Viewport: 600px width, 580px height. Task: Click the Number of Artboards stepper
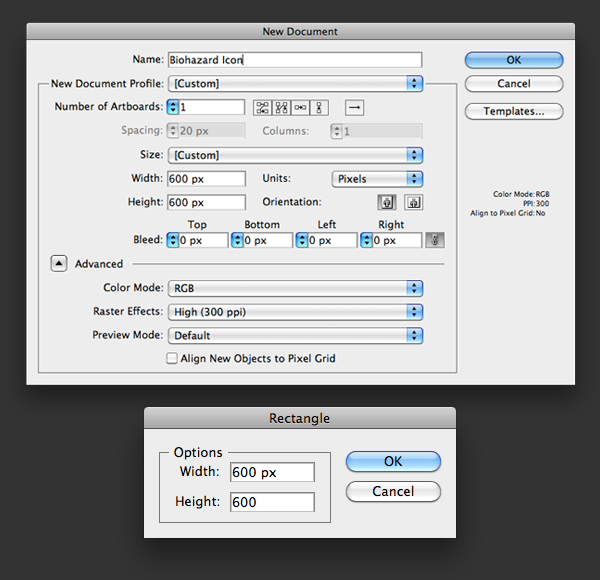coord(173,107)
